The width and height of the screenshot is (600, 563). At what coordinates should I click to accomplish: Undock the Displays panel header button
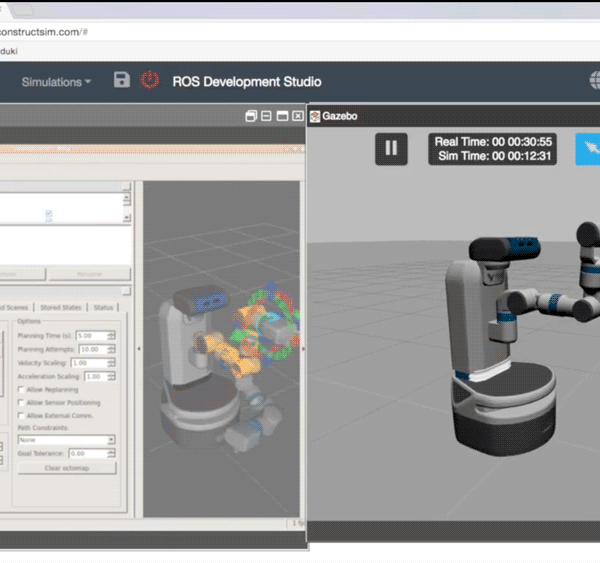pos(126,186)
